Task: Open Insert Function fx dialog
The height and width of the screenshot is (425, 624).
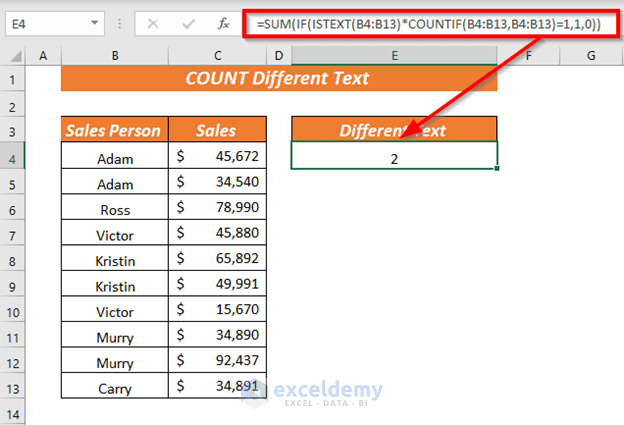Action: point(219,22)
